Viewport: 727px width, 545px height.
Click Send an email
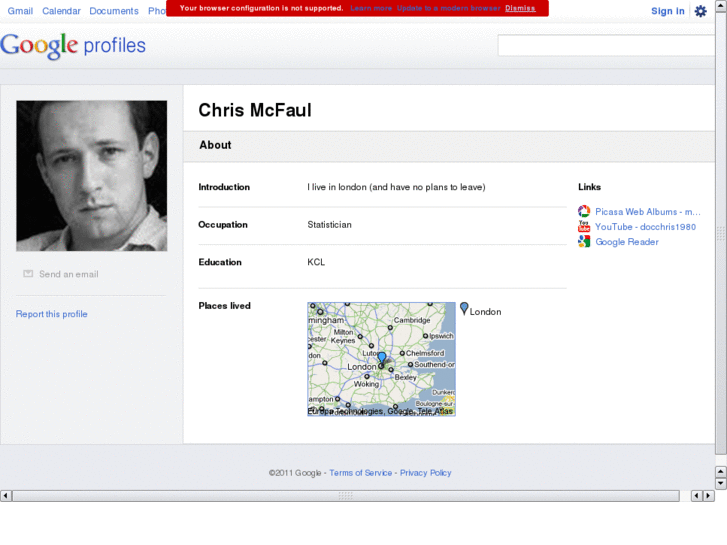[69, 274]
